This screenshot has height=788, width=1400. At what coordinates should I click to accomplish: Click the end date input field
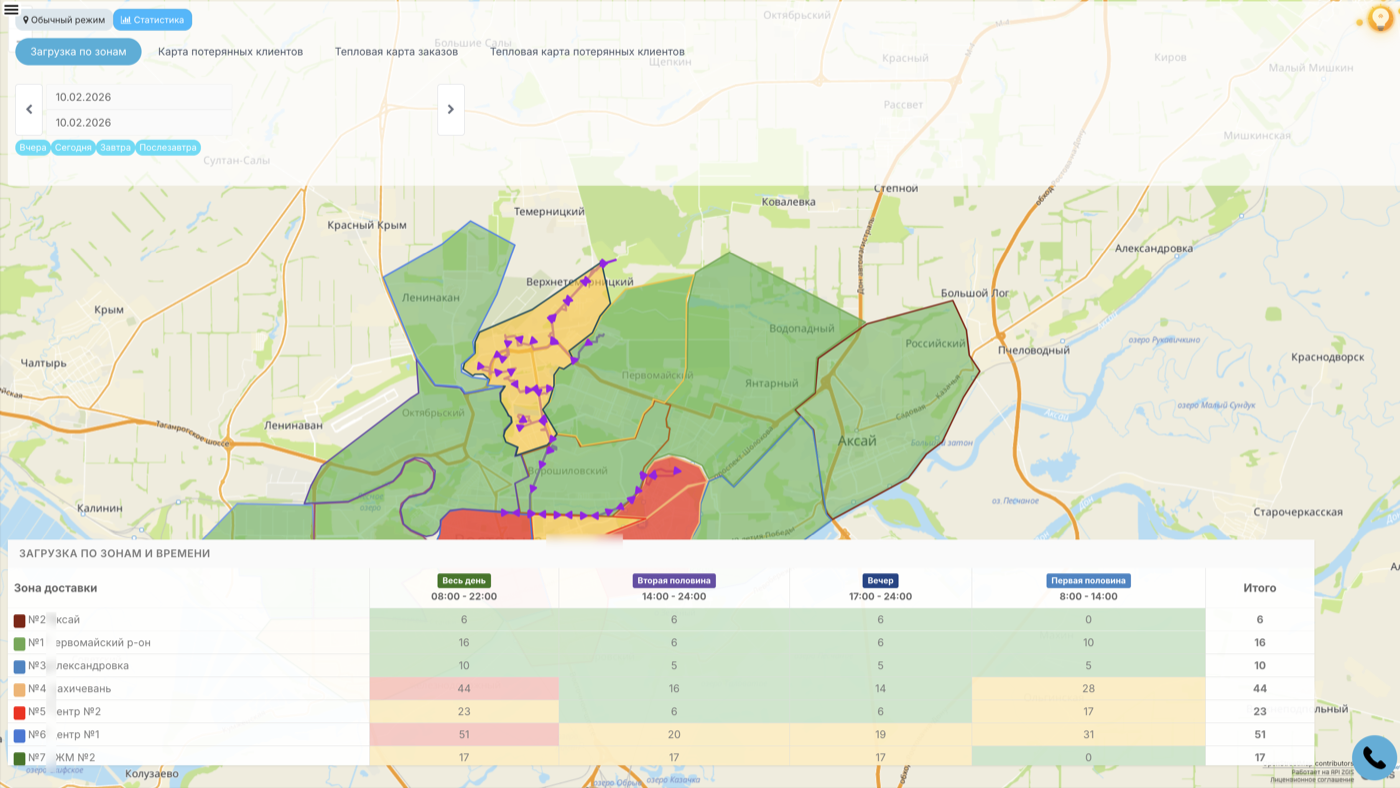[x=140, y=123]
